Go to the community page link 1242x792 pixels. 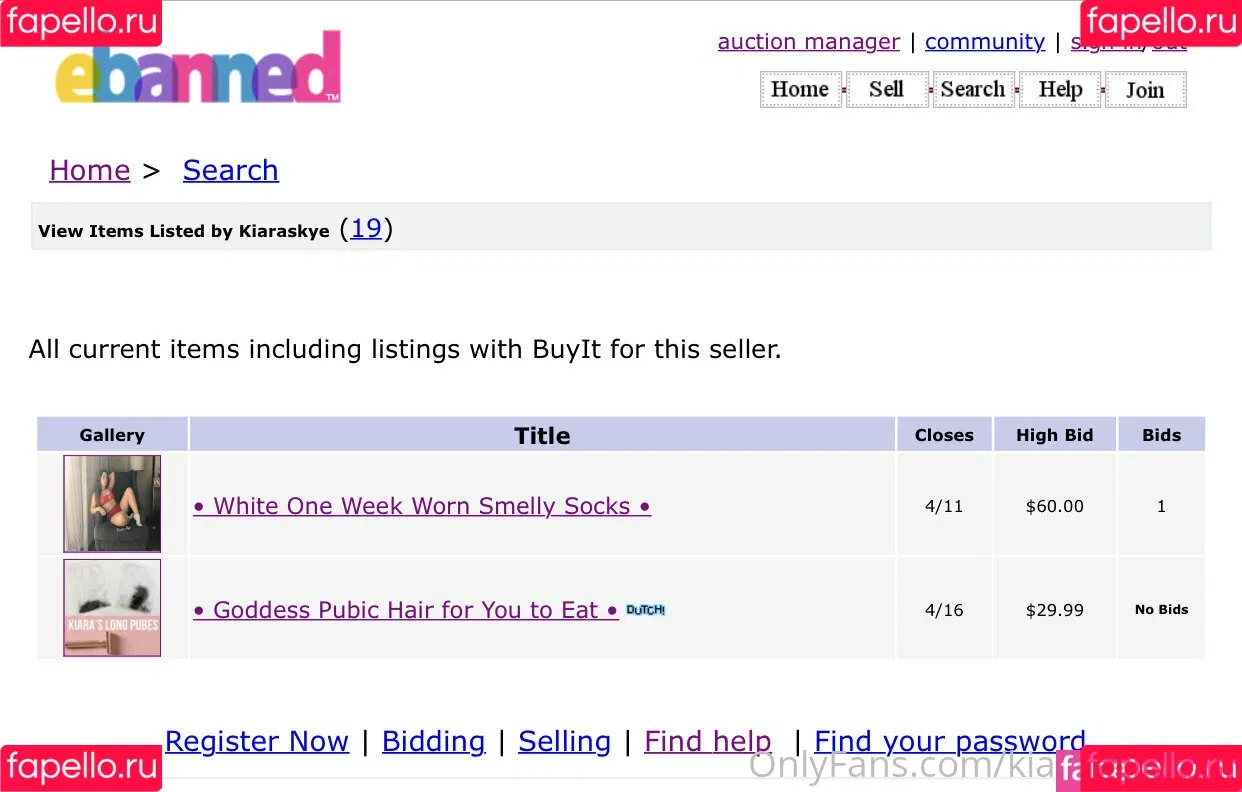point(985,42)
